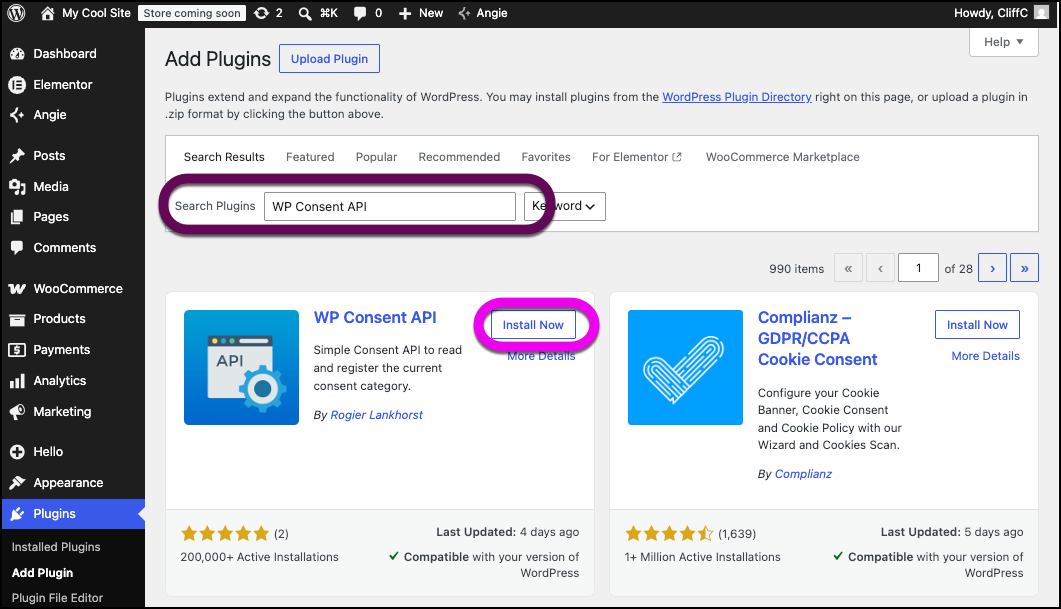The width and height of the screenshot is (1061, 609).
Task: Jump to last page of results
Action: coord(1024,268)
